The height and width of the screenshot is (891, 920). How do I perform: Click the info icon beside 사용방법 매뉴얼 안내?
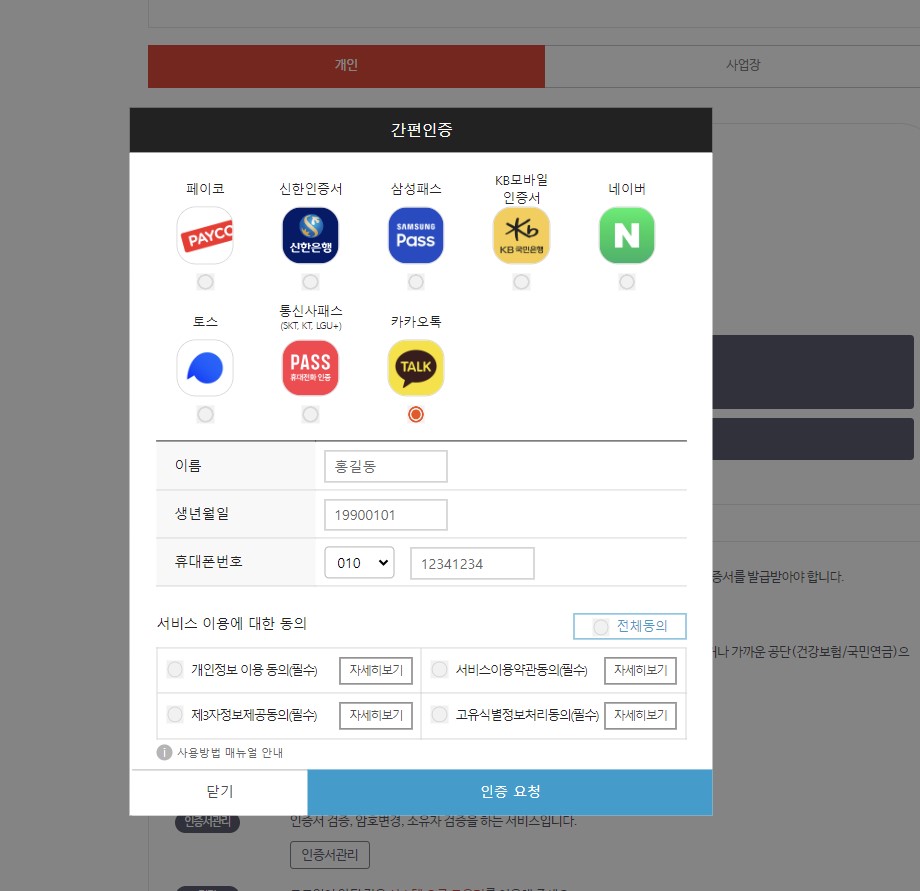[x=164, y=752]
